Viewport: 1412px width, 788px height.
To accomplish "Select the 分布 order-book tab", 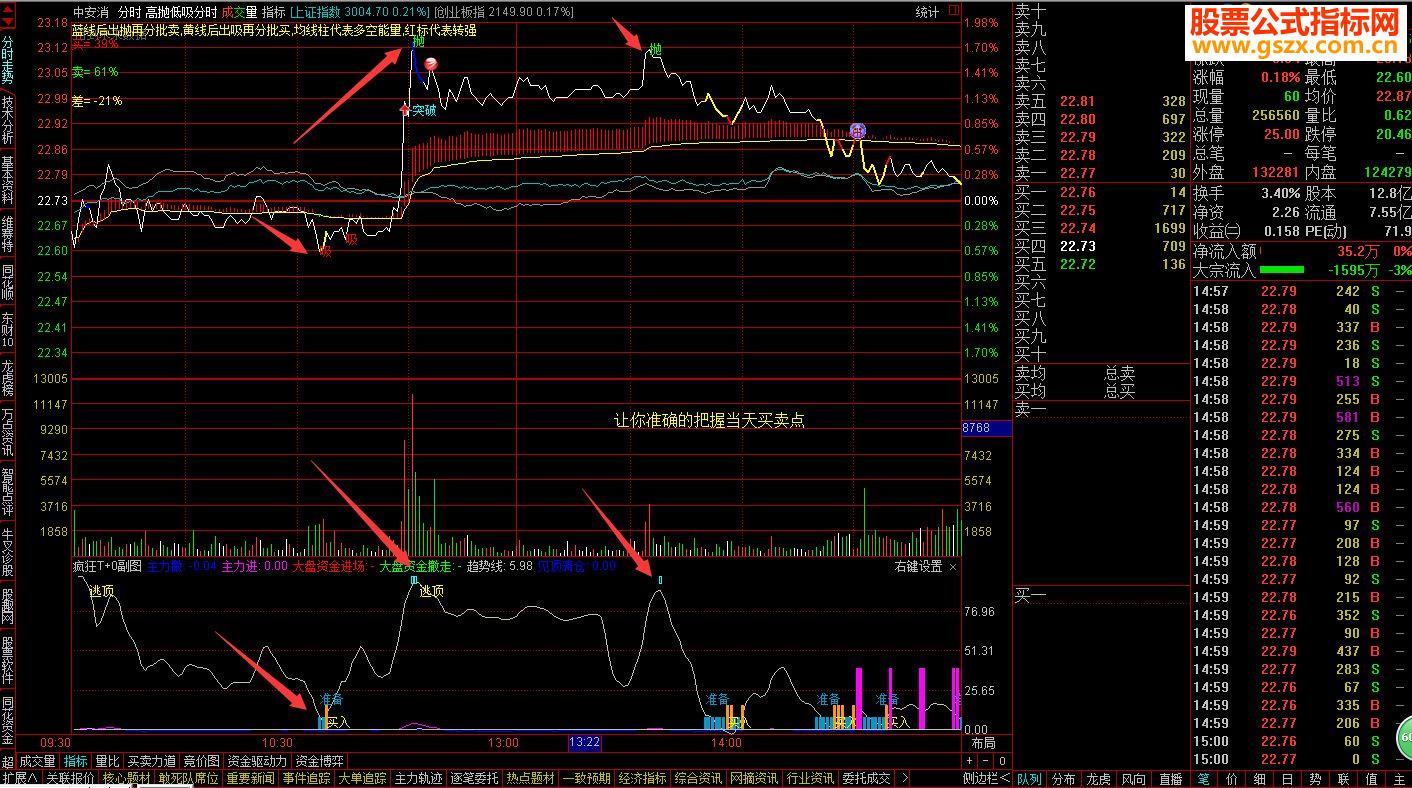I will coord(1065,779).
